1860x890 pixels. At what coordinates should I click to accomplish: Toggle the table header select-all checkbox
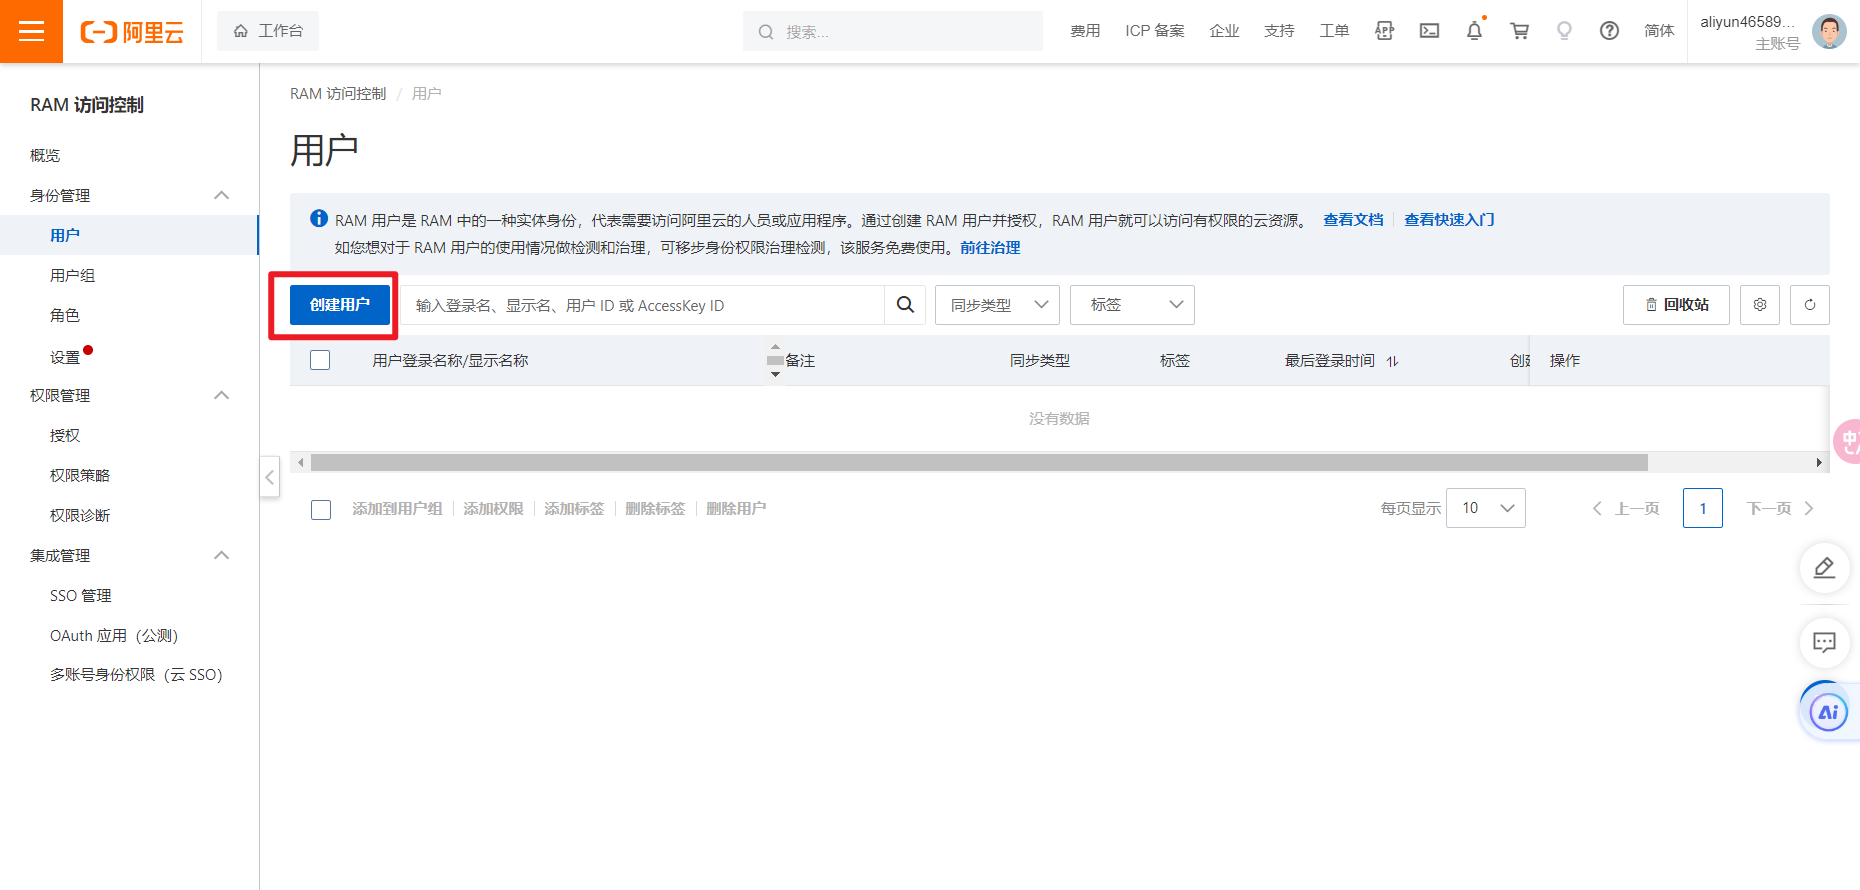coord(320,360)
